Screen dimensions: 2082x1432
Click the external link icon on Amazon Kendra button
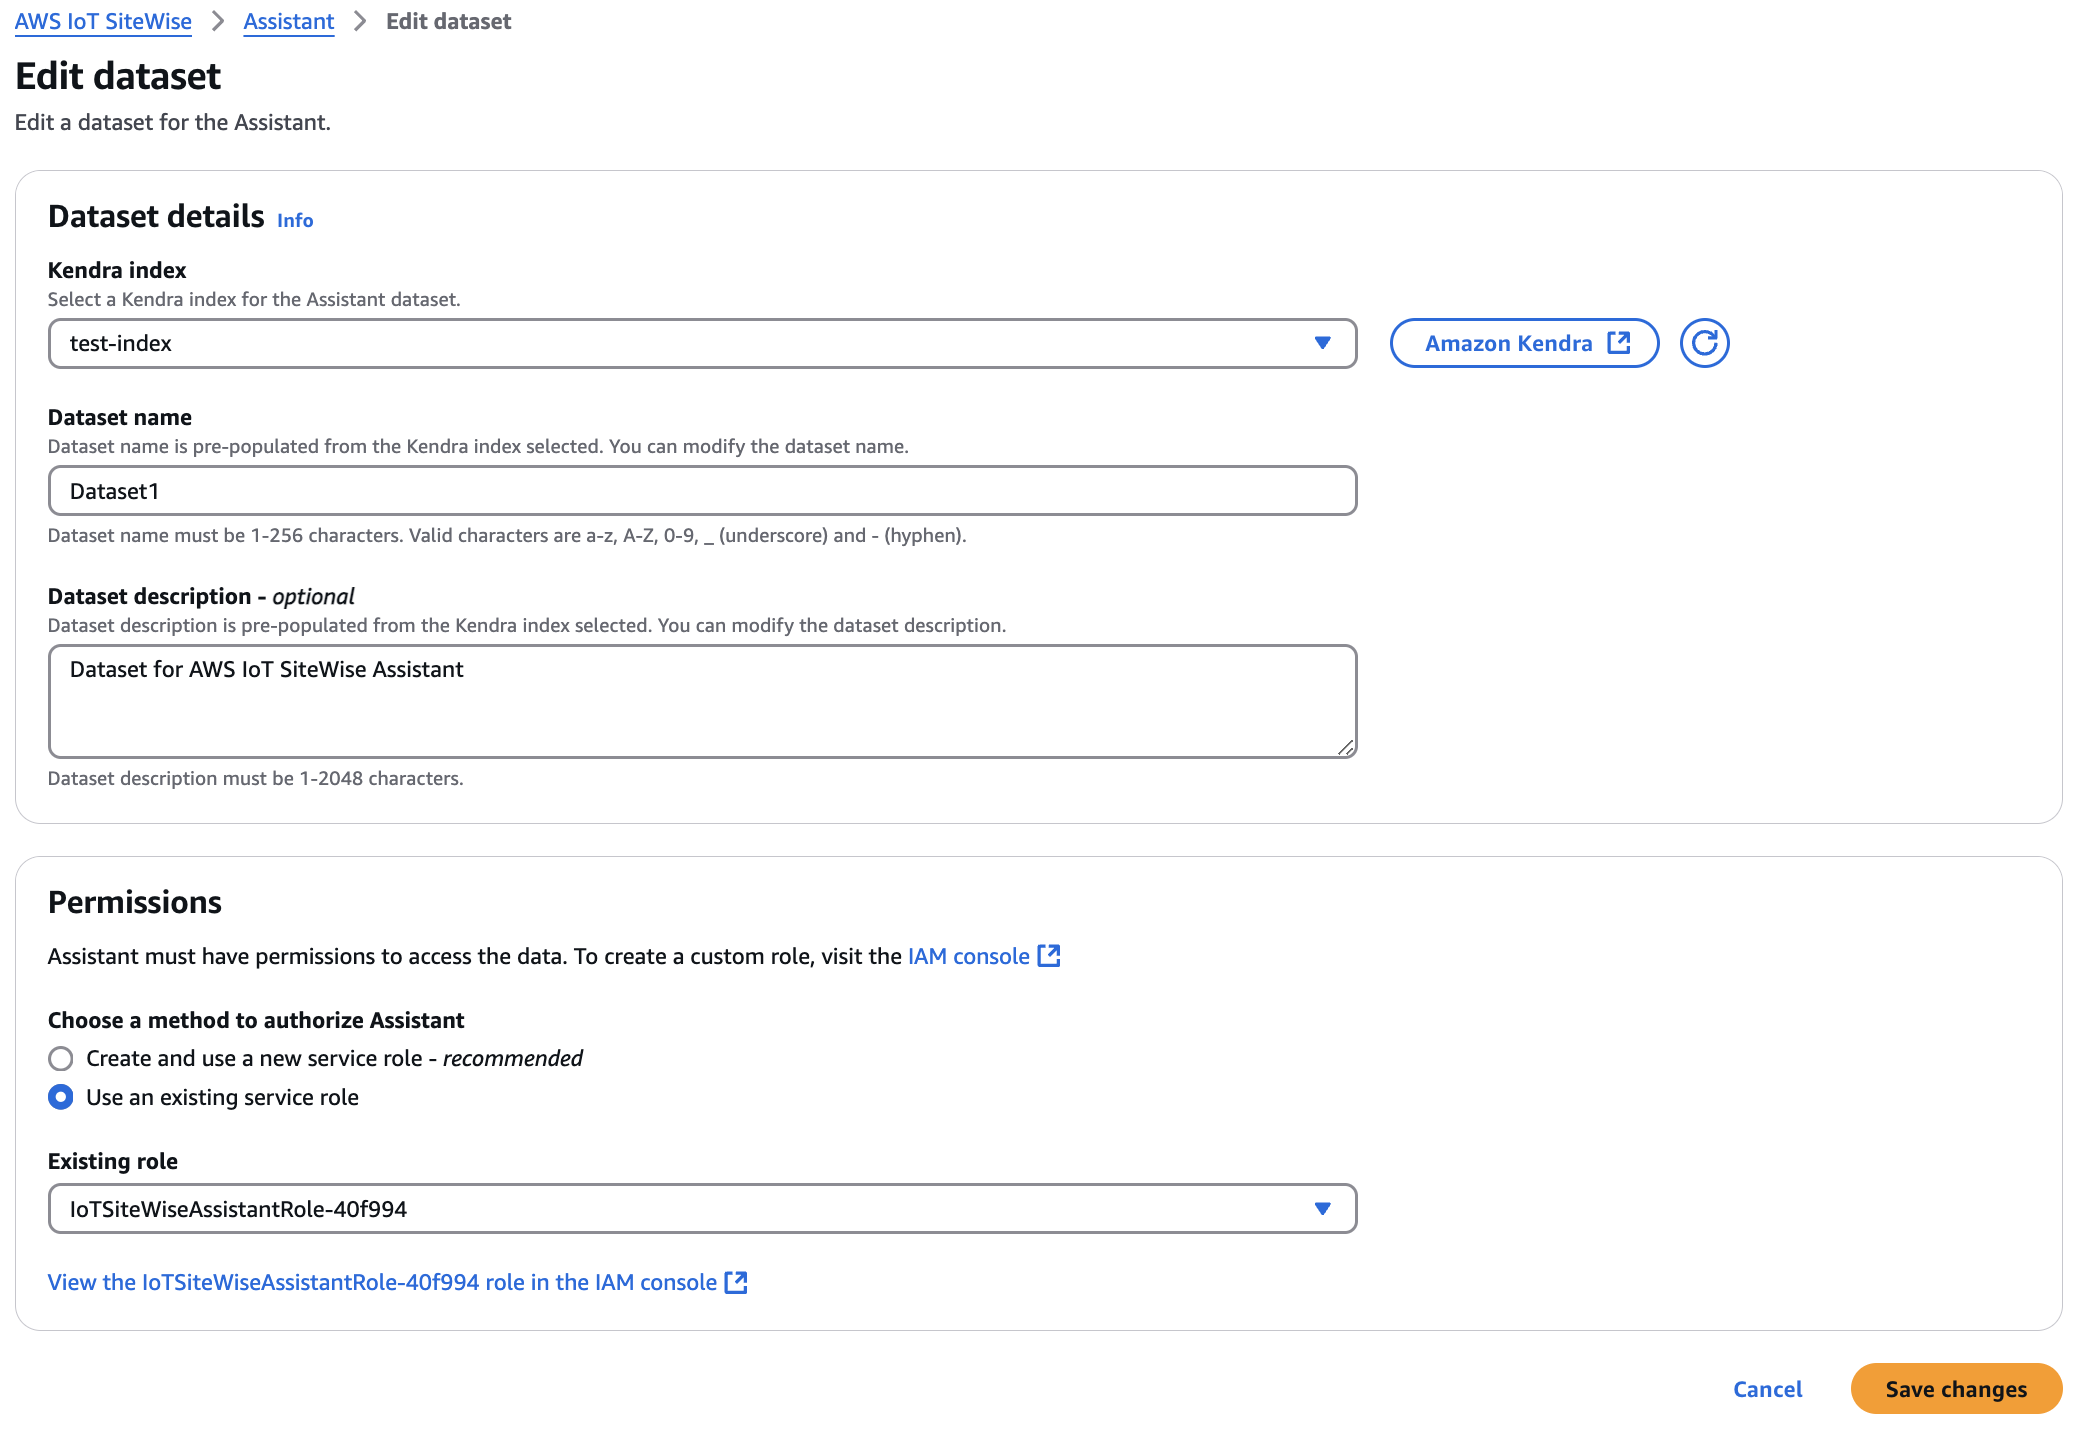[1618, 342]
